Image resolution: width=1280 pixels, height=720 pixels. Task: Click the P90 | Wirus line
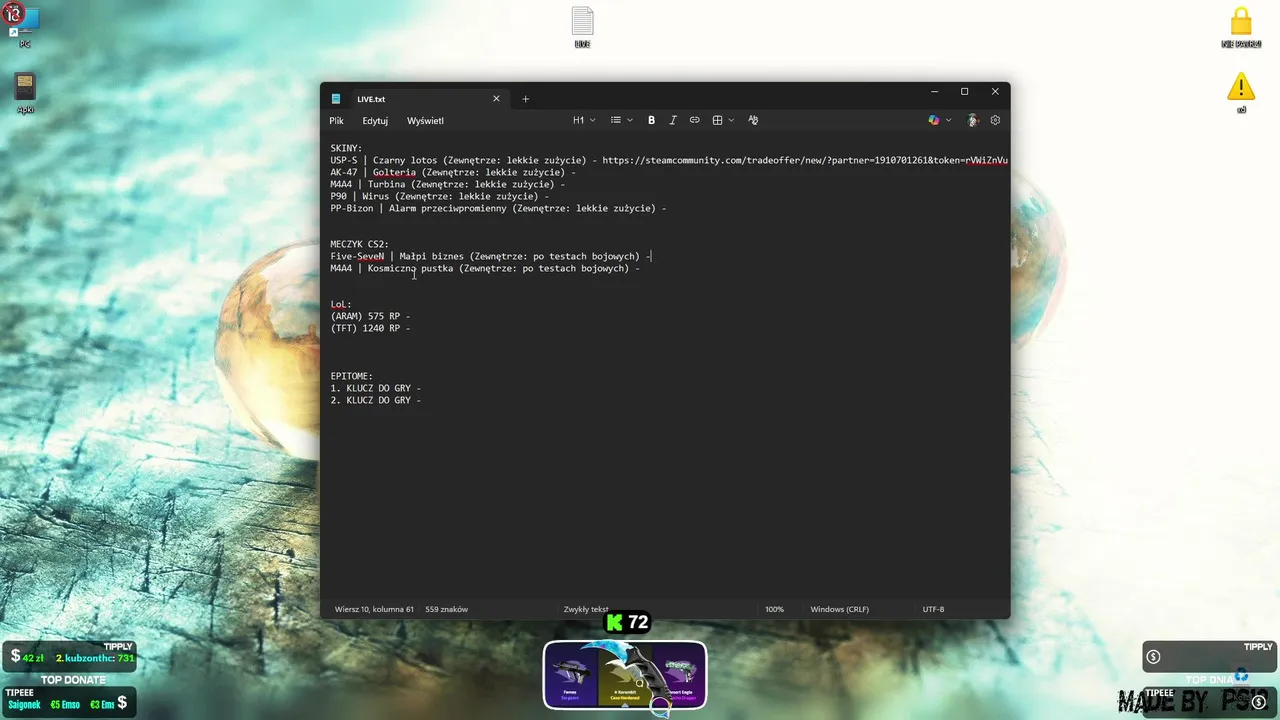click(440, 196)
